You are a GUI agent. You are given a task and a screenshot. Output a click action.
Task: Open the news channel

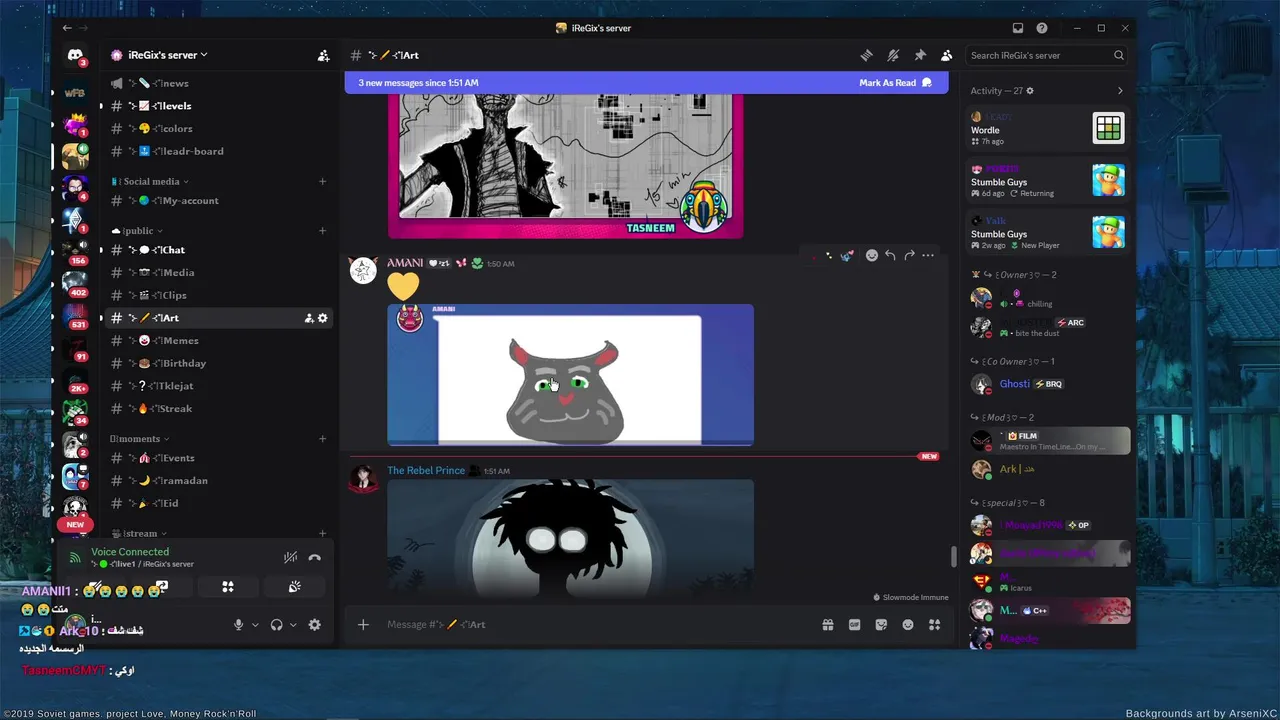220,83
